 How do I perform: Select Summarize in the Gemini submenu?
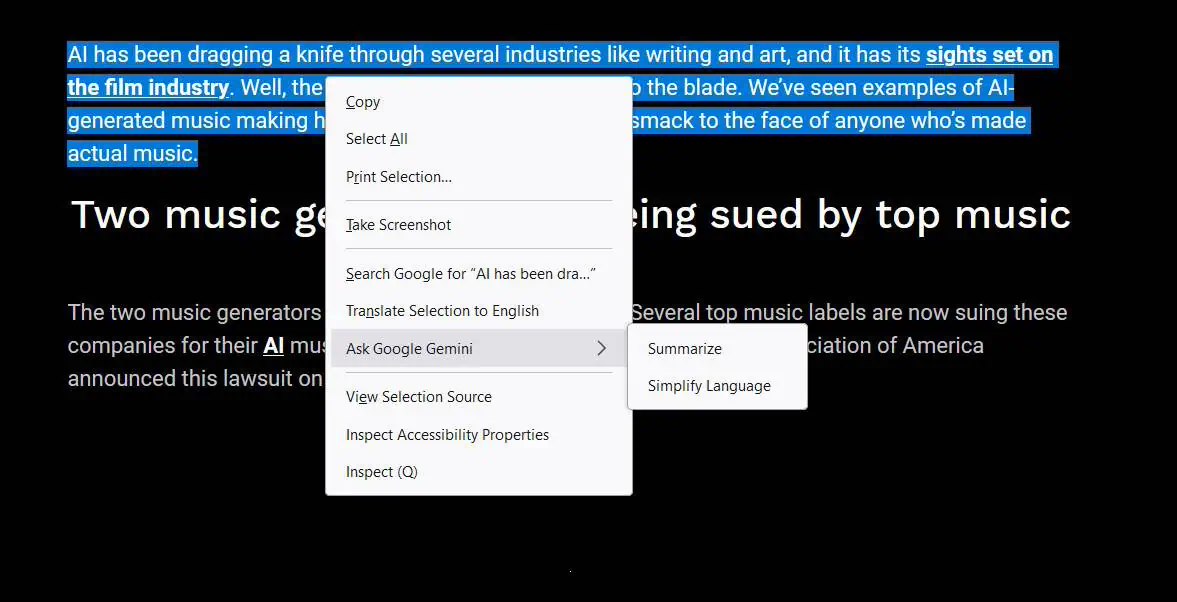pos(684,349)
